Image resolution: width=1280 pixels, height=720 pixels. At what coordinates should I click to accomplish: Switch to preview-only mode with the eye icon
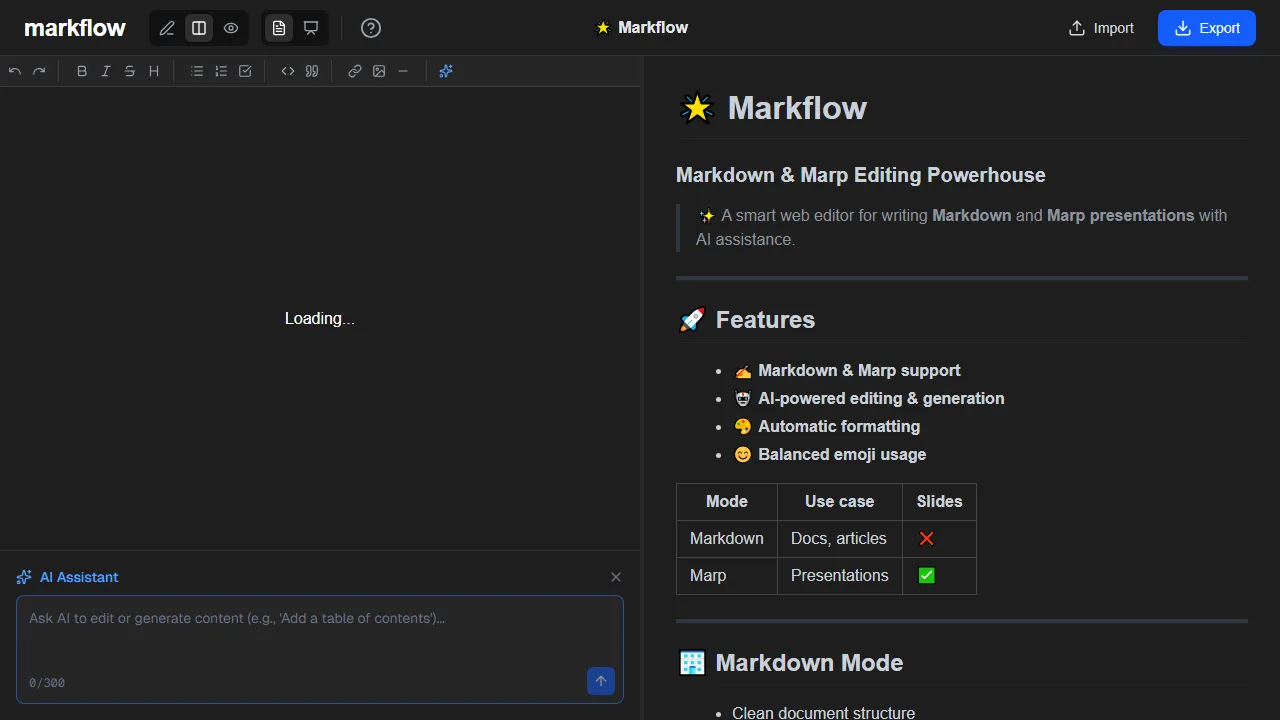pos(230,28)
